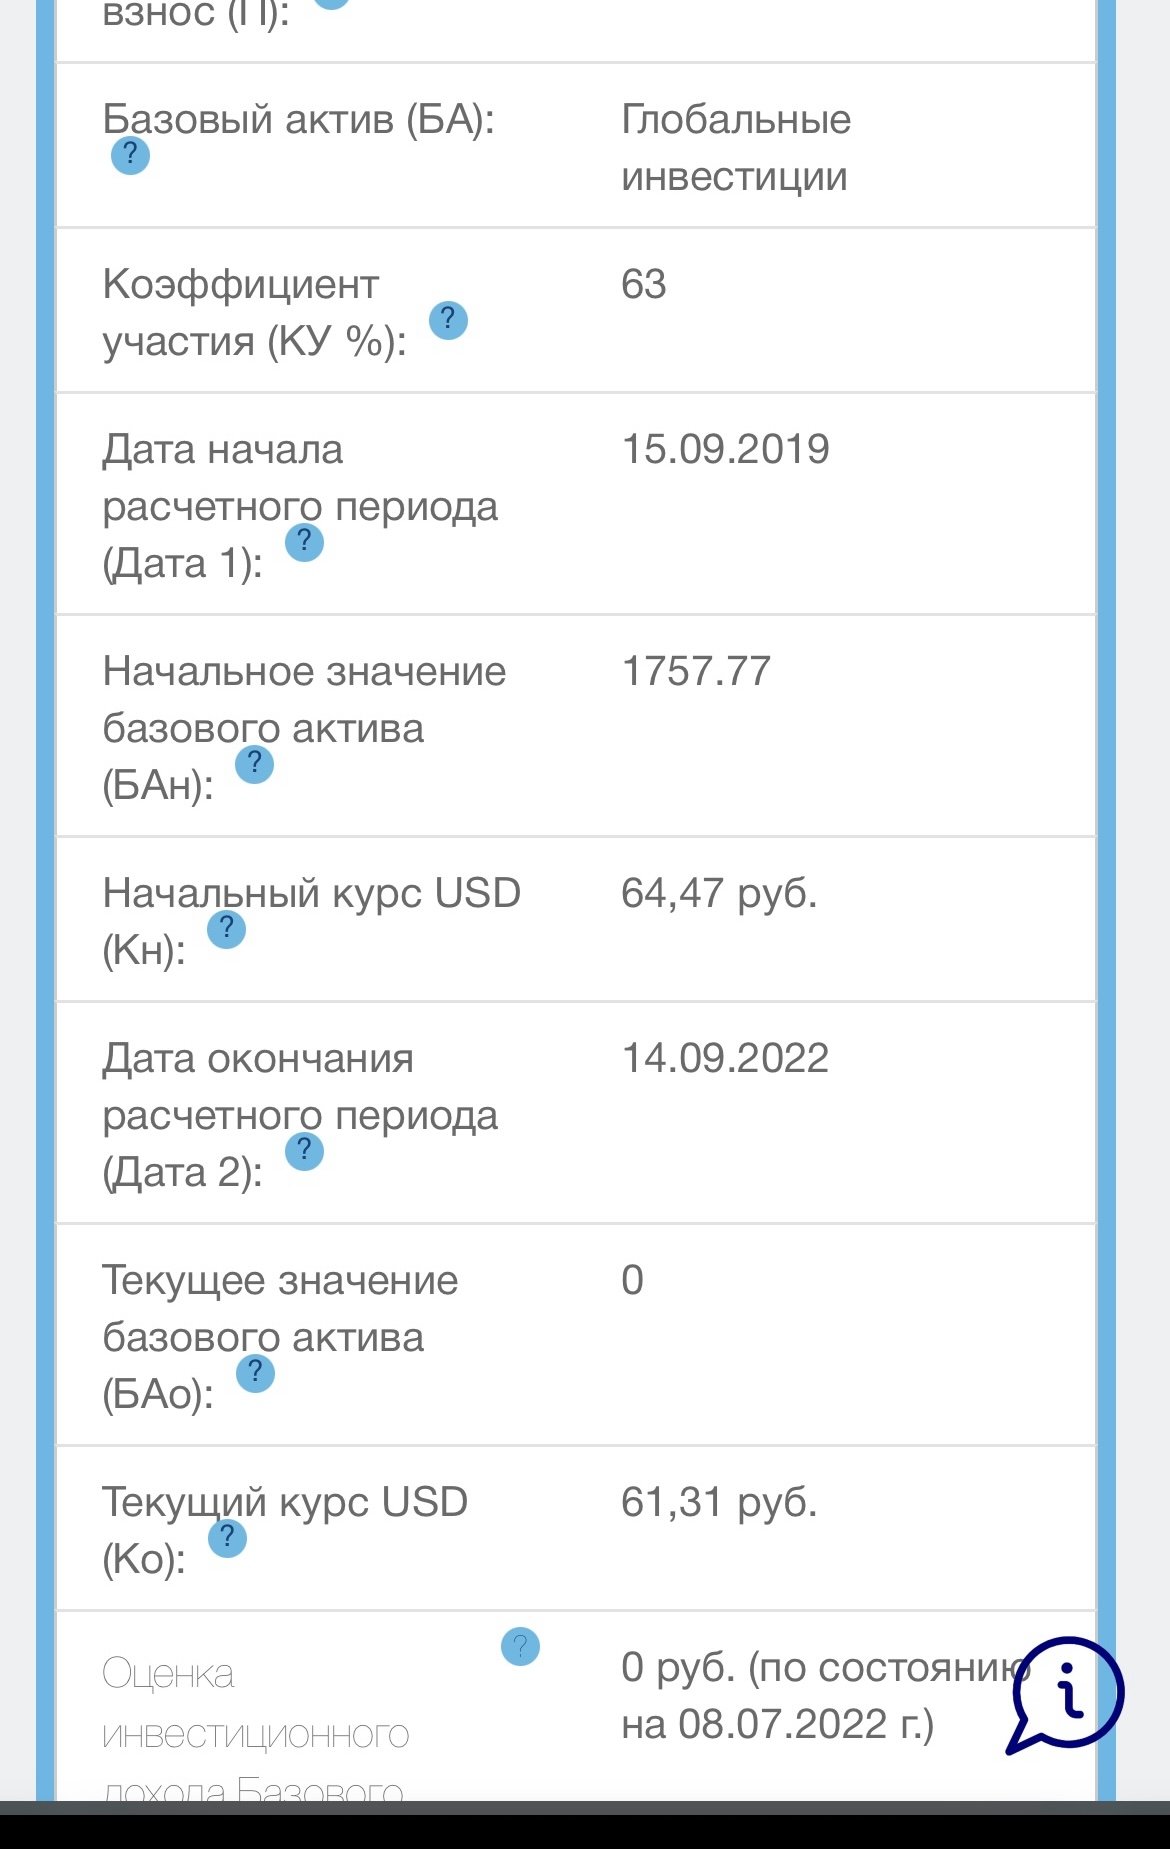This screenshot has width=1170, height=1849.
Task: Open the hint for Начальное значение (БАн)
Action: point(255,764)
